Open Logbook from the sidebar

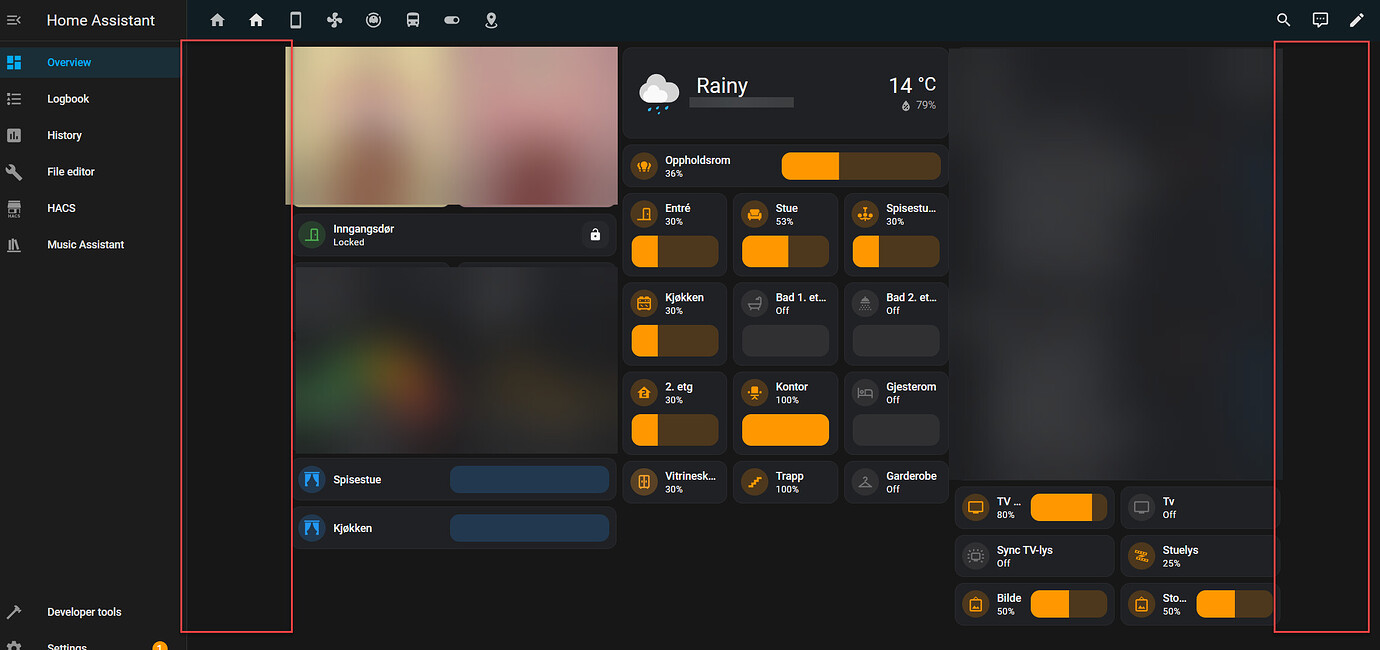(67, 98)
